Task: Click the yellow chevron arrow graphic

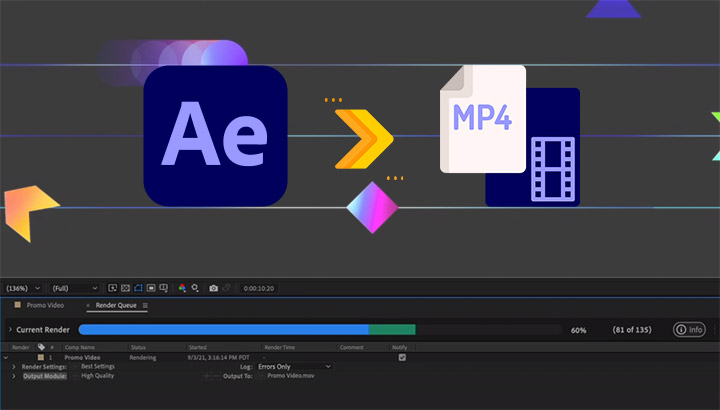Action: 364,139
